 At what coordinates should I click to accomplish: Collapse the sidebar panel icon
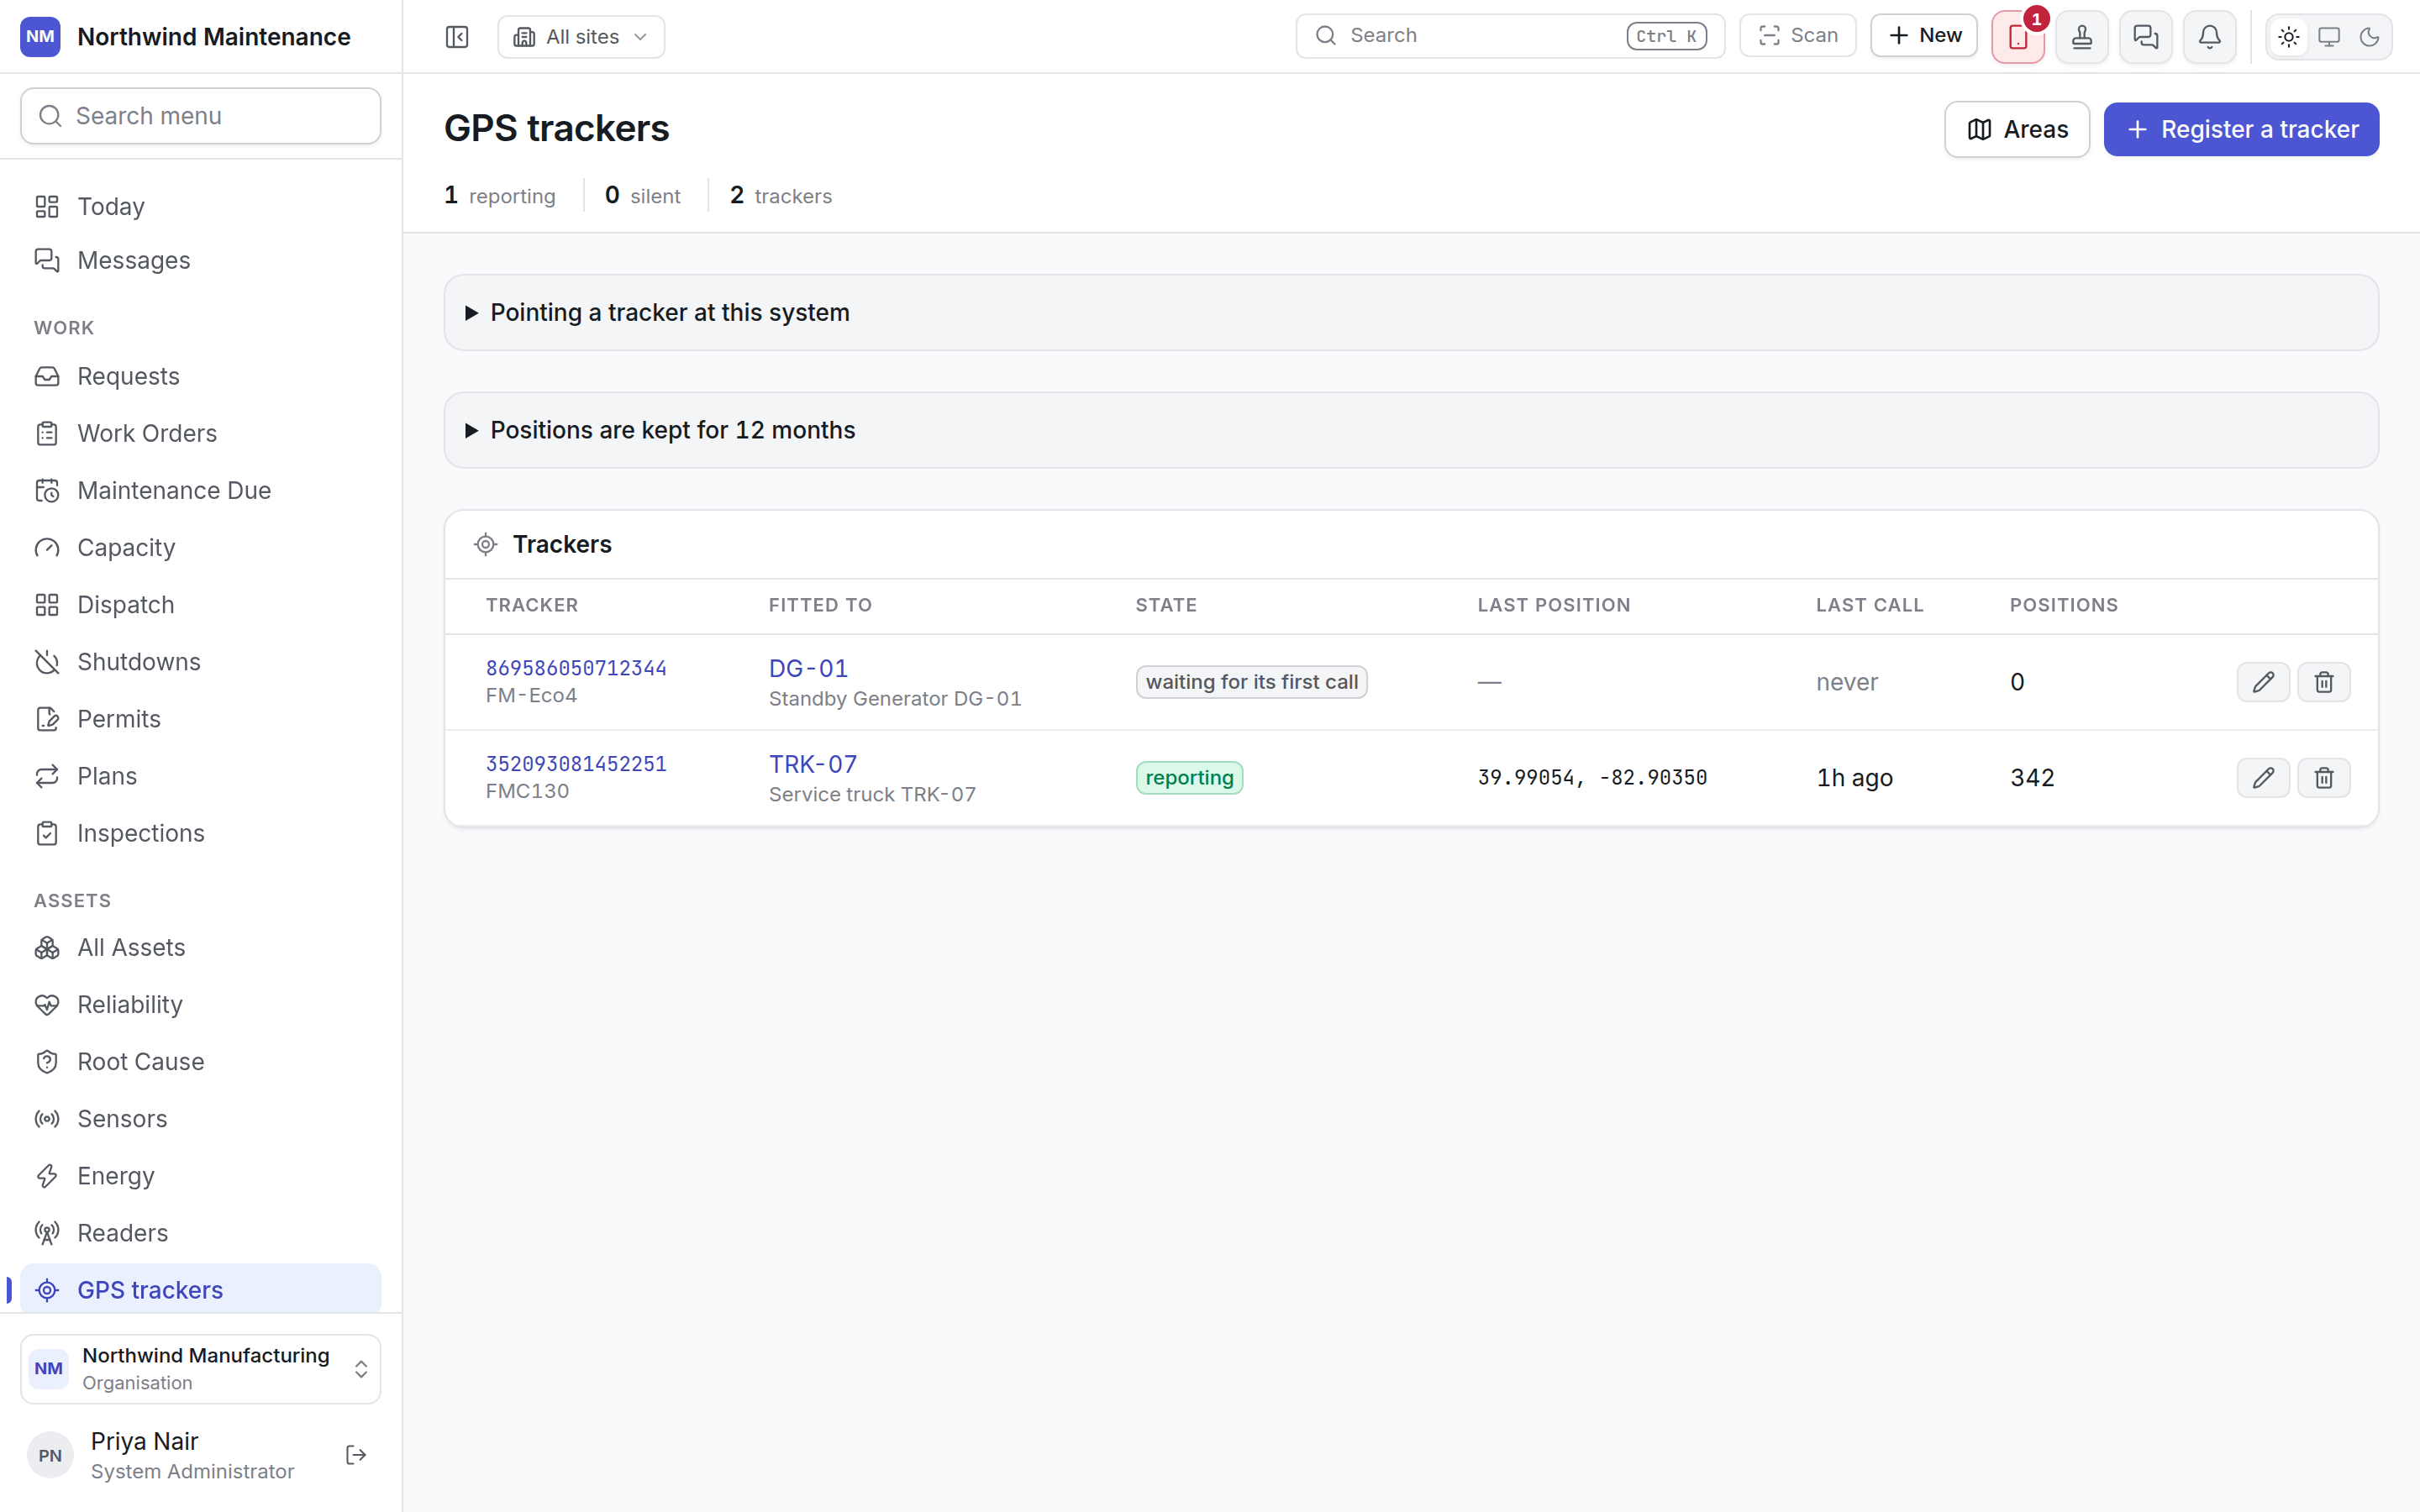click(457, 37)
